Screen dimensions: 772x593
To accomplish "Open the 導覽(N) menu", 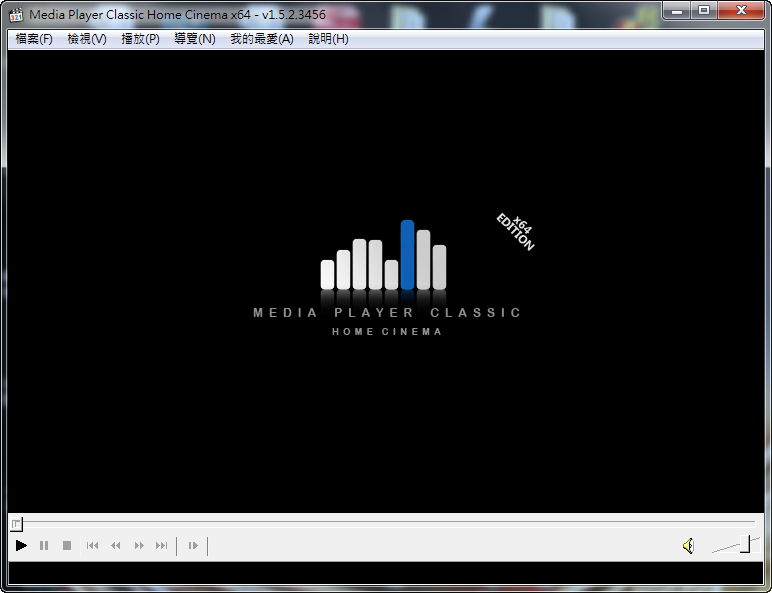I will [x=195, y=39].
